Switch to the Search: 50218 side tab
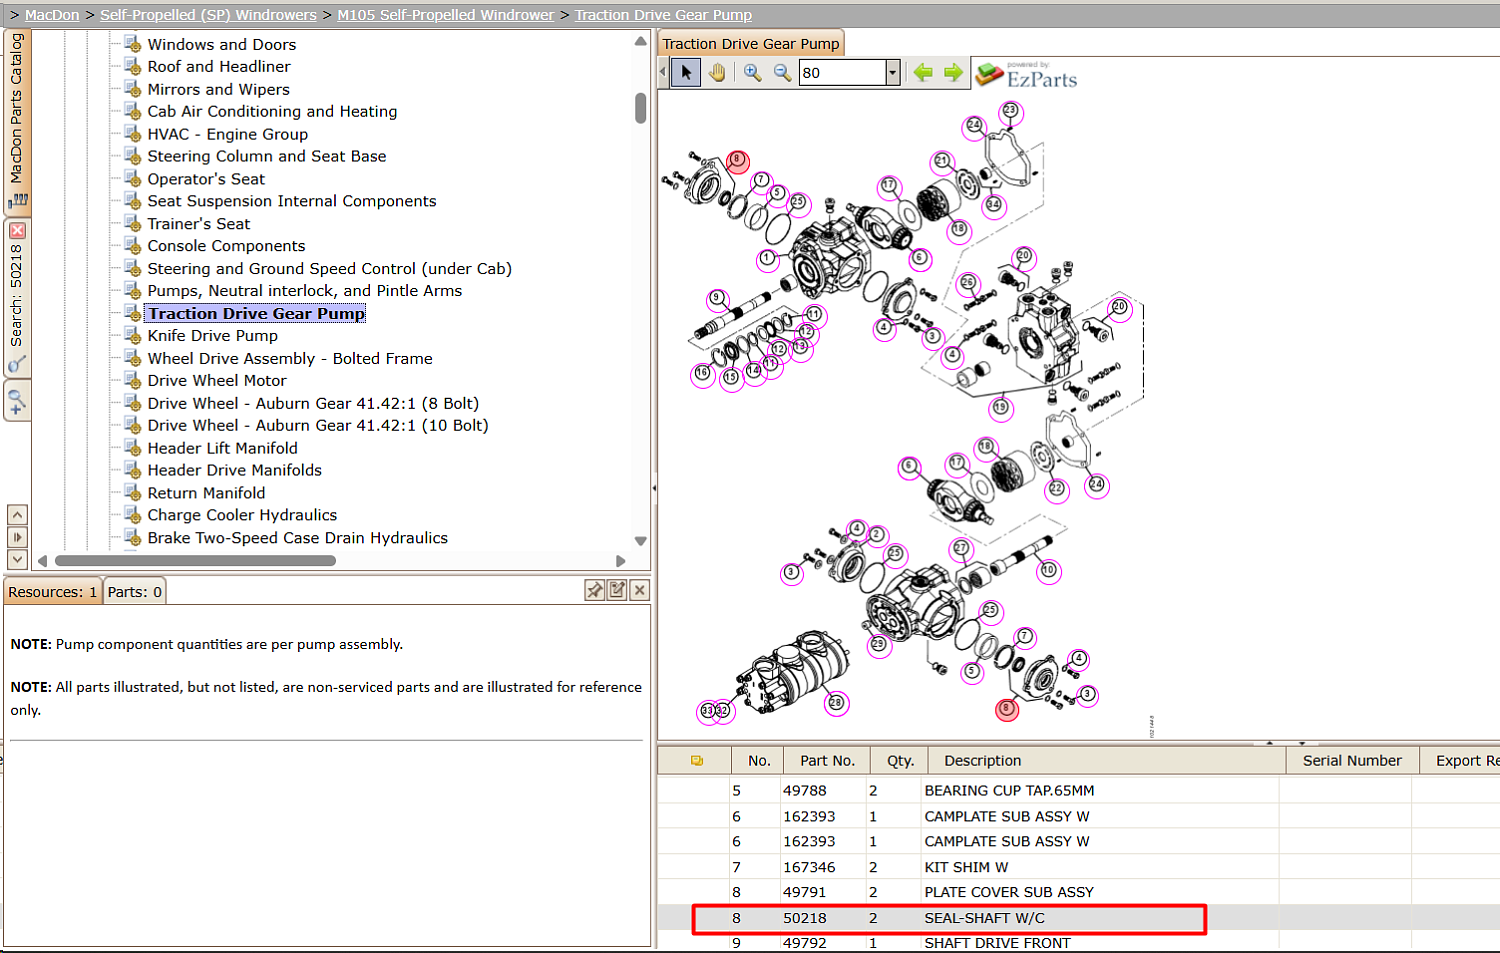The image size is (1500, 953). pyautogui.click(x=17, y=297)
